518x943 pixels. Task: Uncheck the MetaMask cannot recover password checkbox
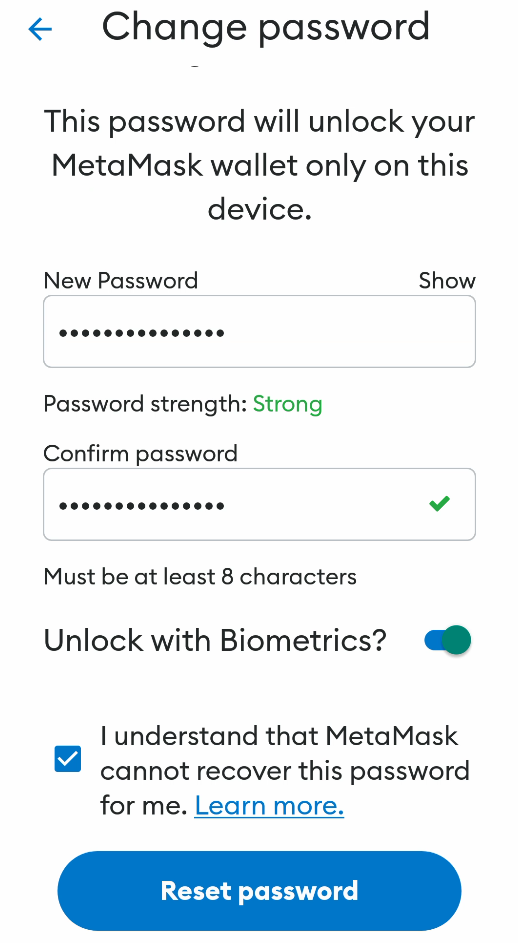coord(67,758)
